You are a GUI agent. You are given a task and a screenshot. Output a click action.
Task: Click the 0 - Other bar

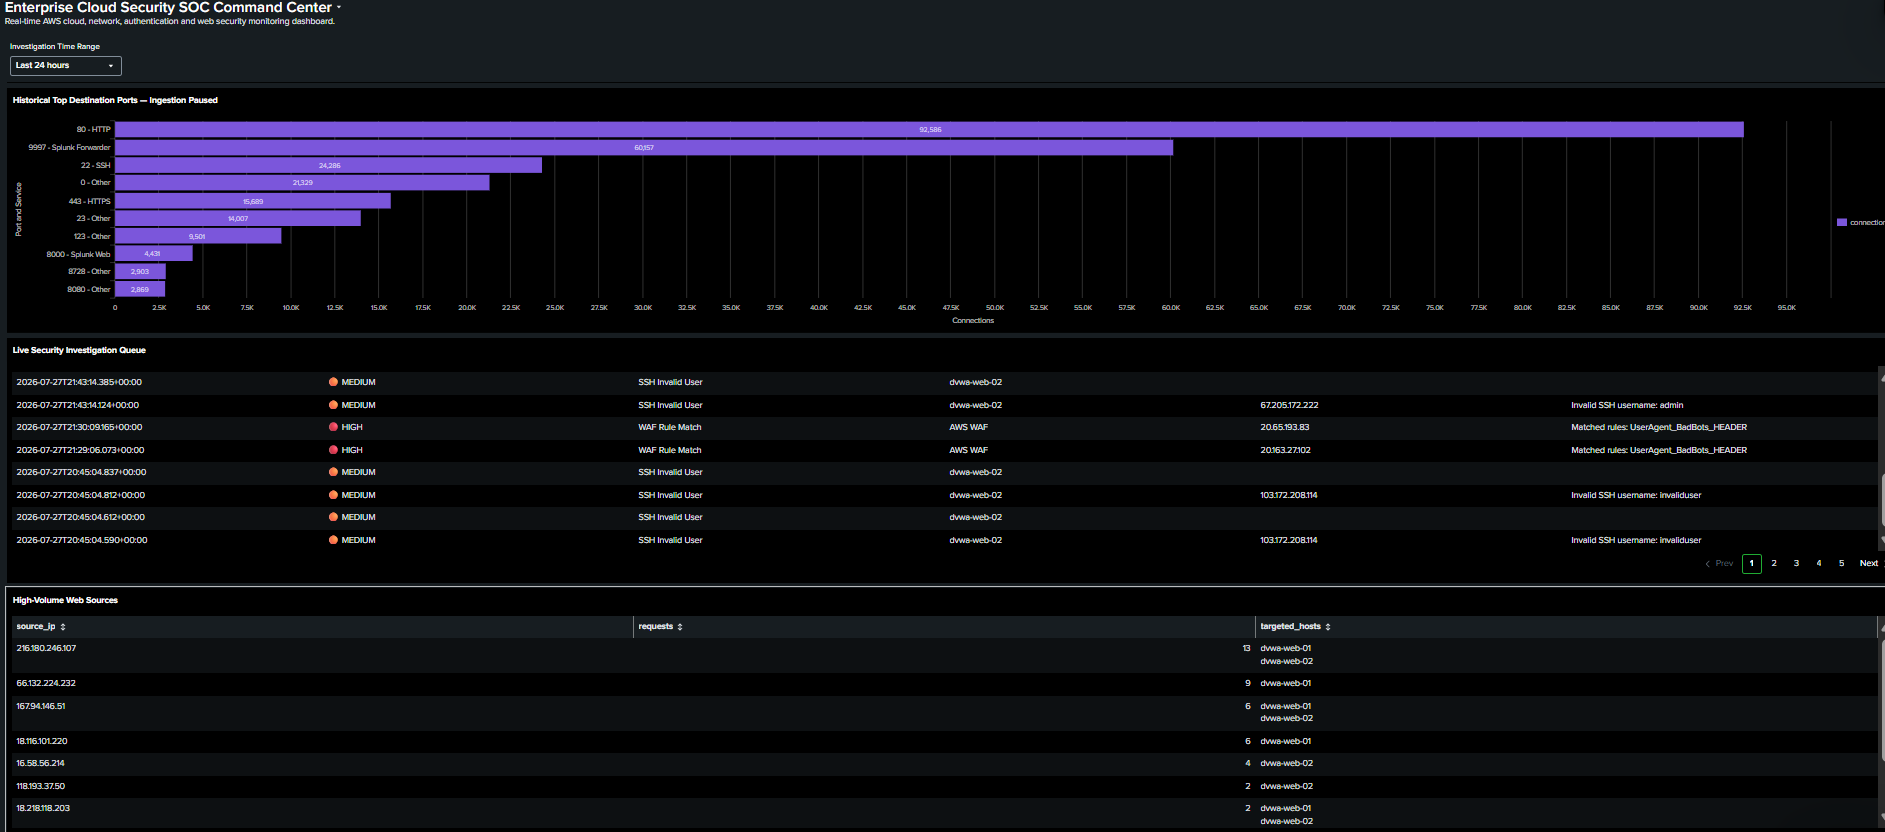[x=302, y=183]
